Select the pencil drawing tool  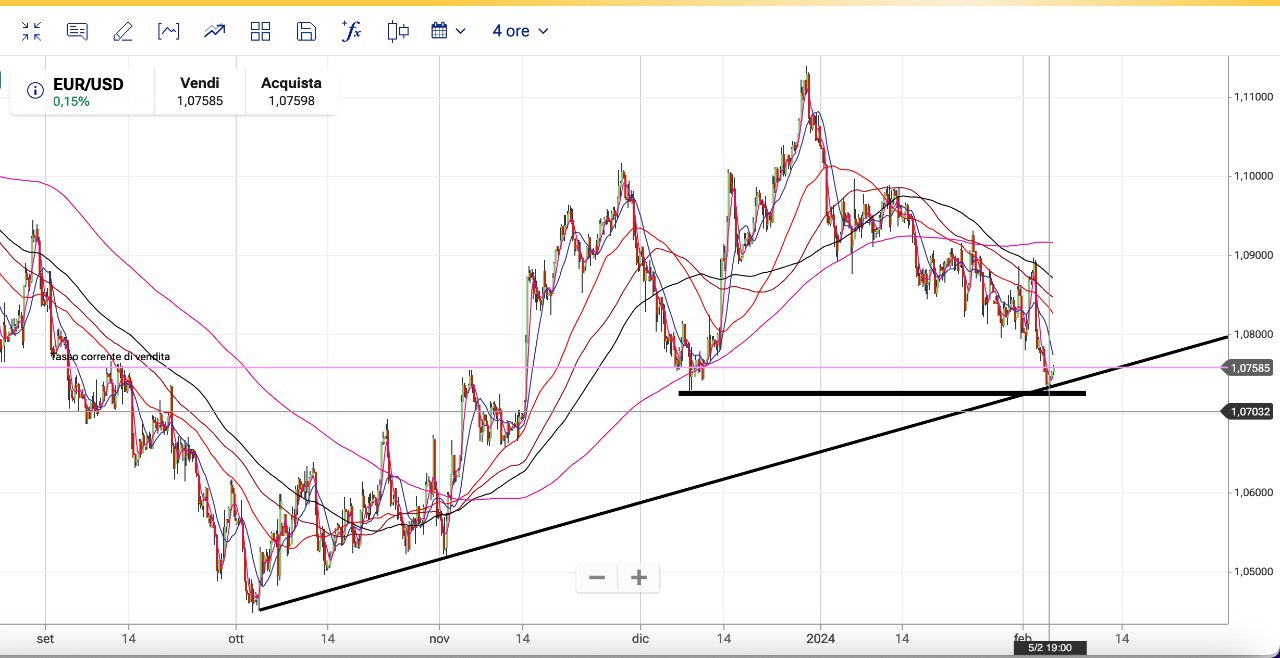coord(123,31)
